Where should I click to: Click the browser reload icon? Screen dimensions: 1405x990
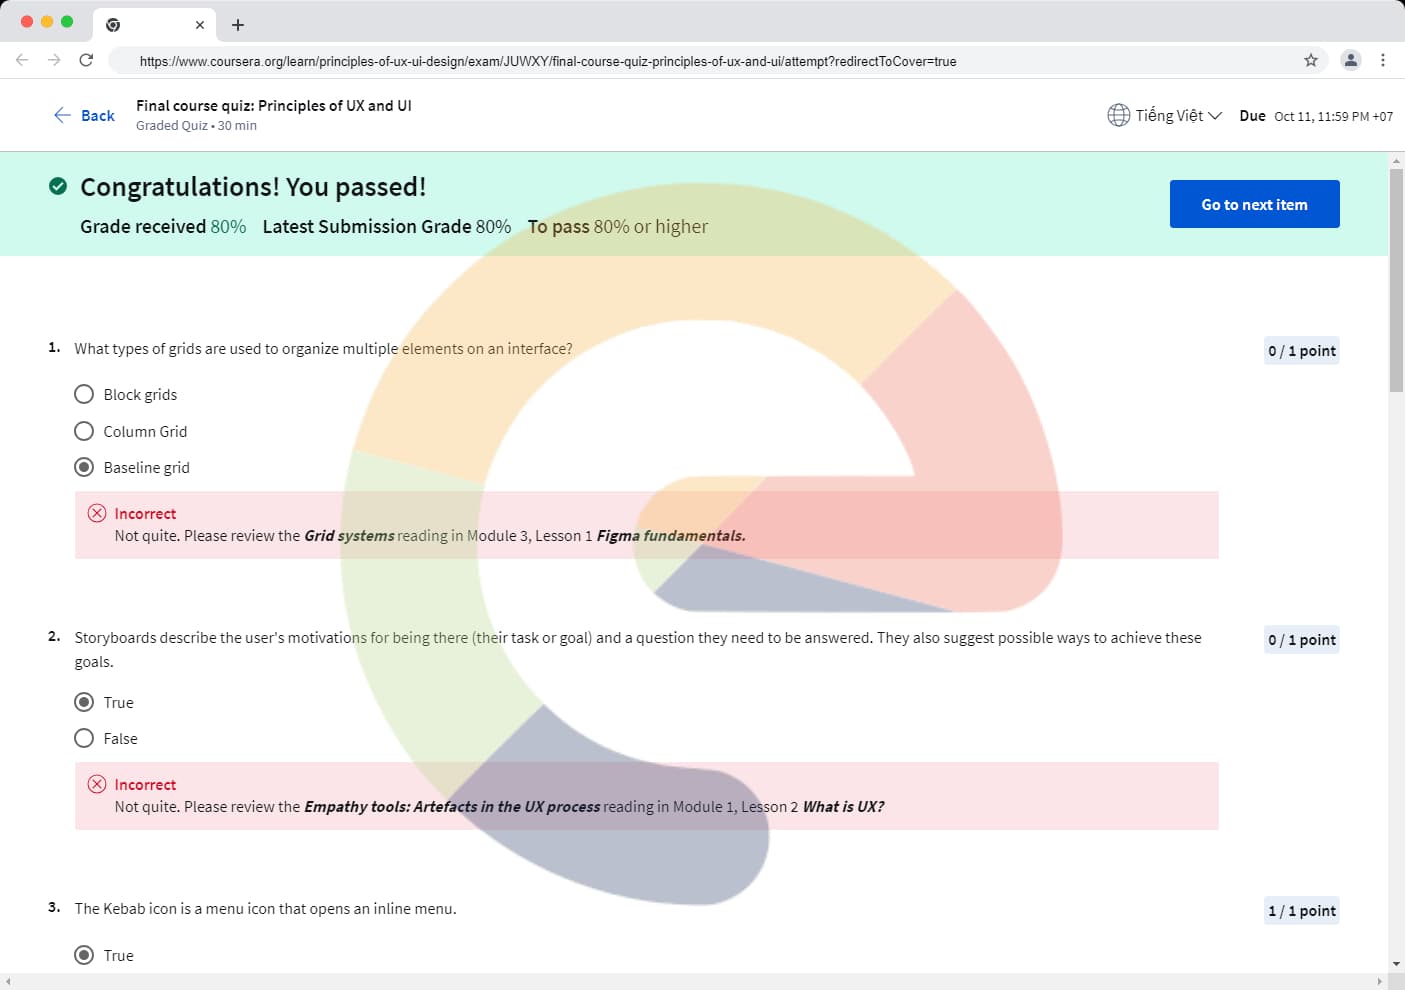[x=86, y=60]
